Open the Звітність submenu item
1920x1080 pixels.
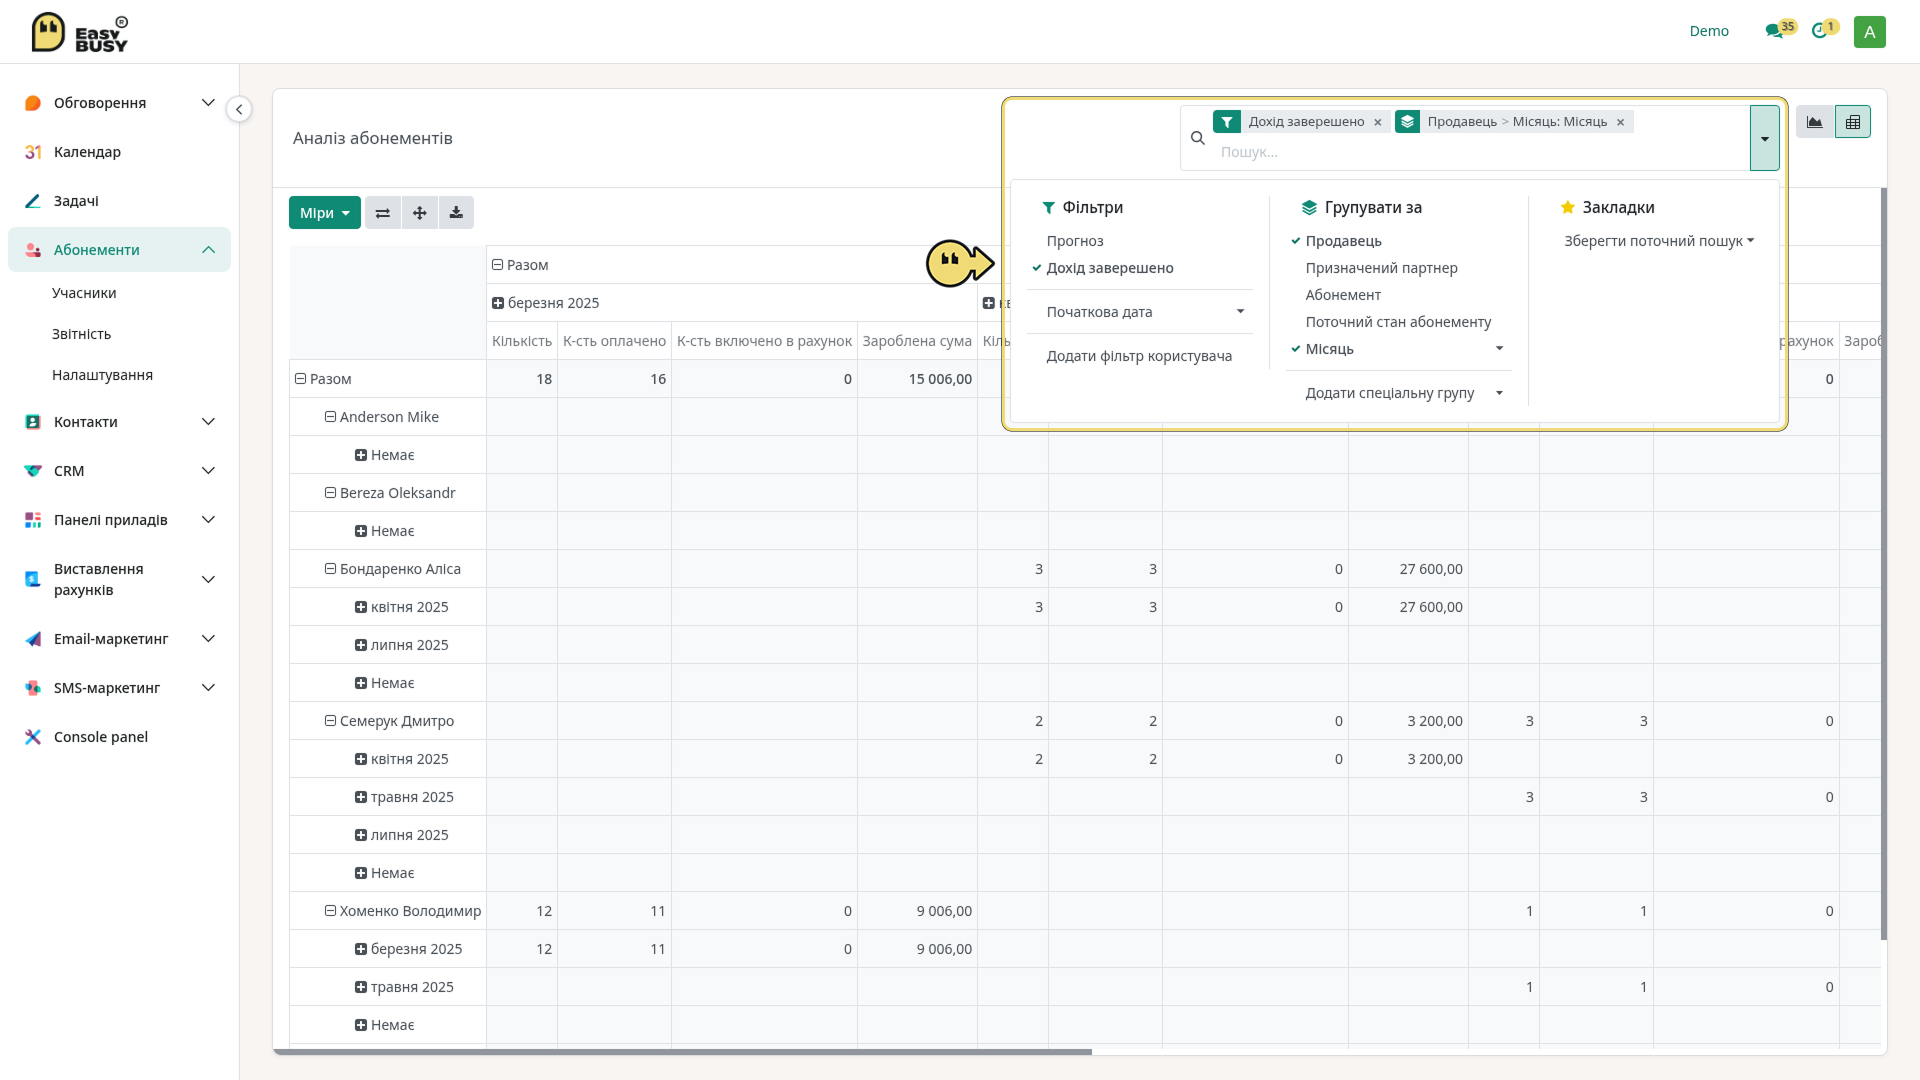[81, 334]
